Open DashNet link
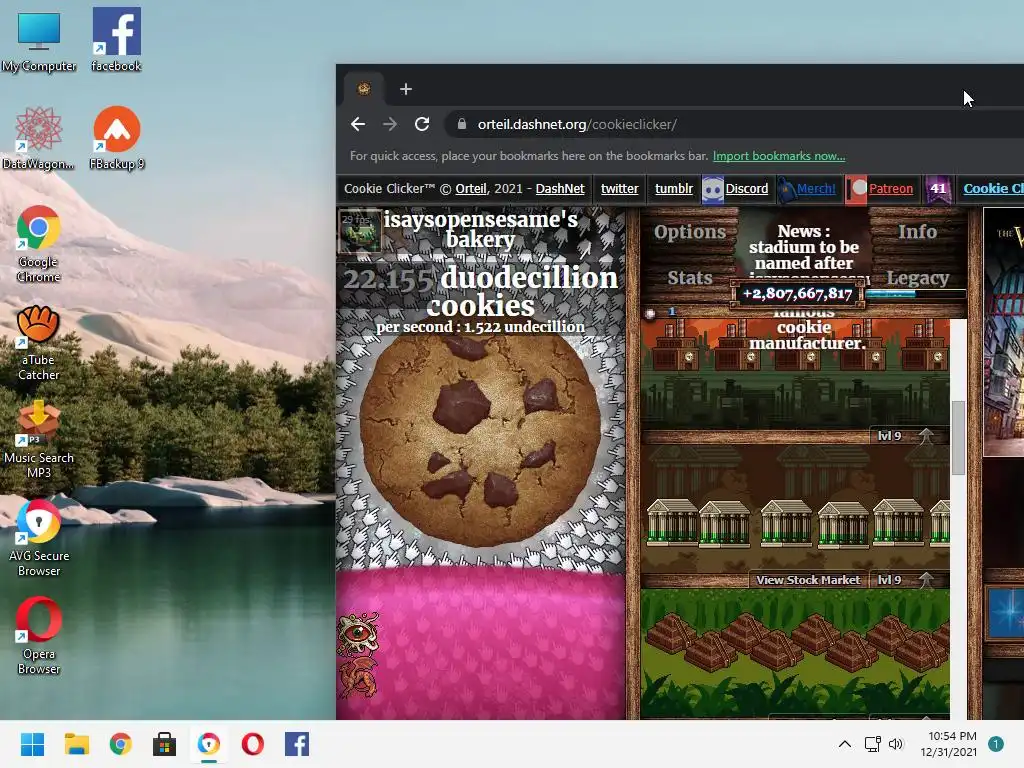The width and height of the screenshot is (1024, 768). pos(560,189)
